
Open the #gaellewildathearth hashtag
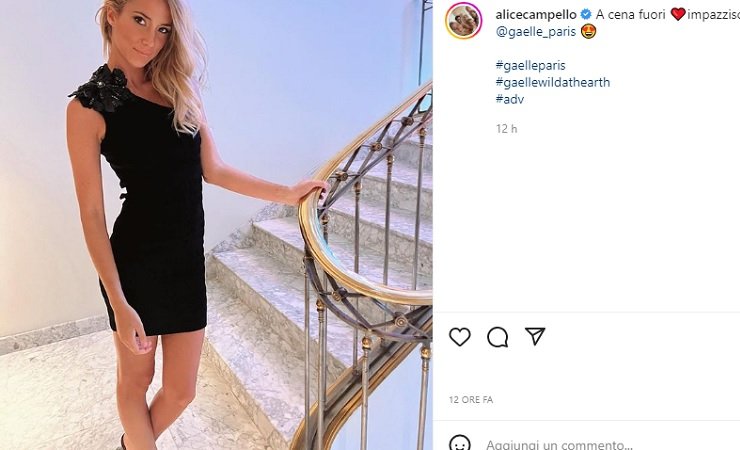pyautogui.click(x=553, y=82)
